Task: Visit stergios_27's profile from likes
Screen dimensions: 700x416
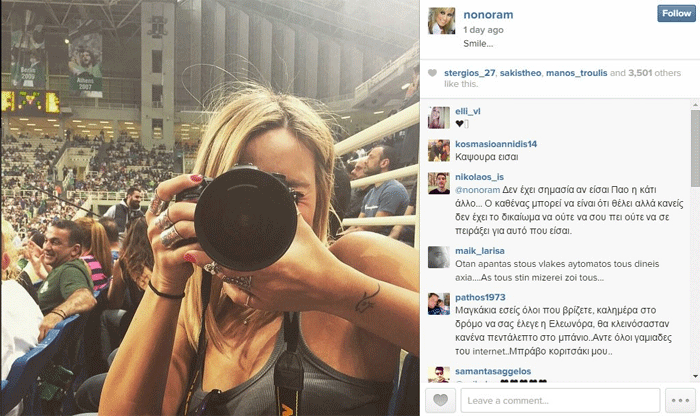Action: 469,73
